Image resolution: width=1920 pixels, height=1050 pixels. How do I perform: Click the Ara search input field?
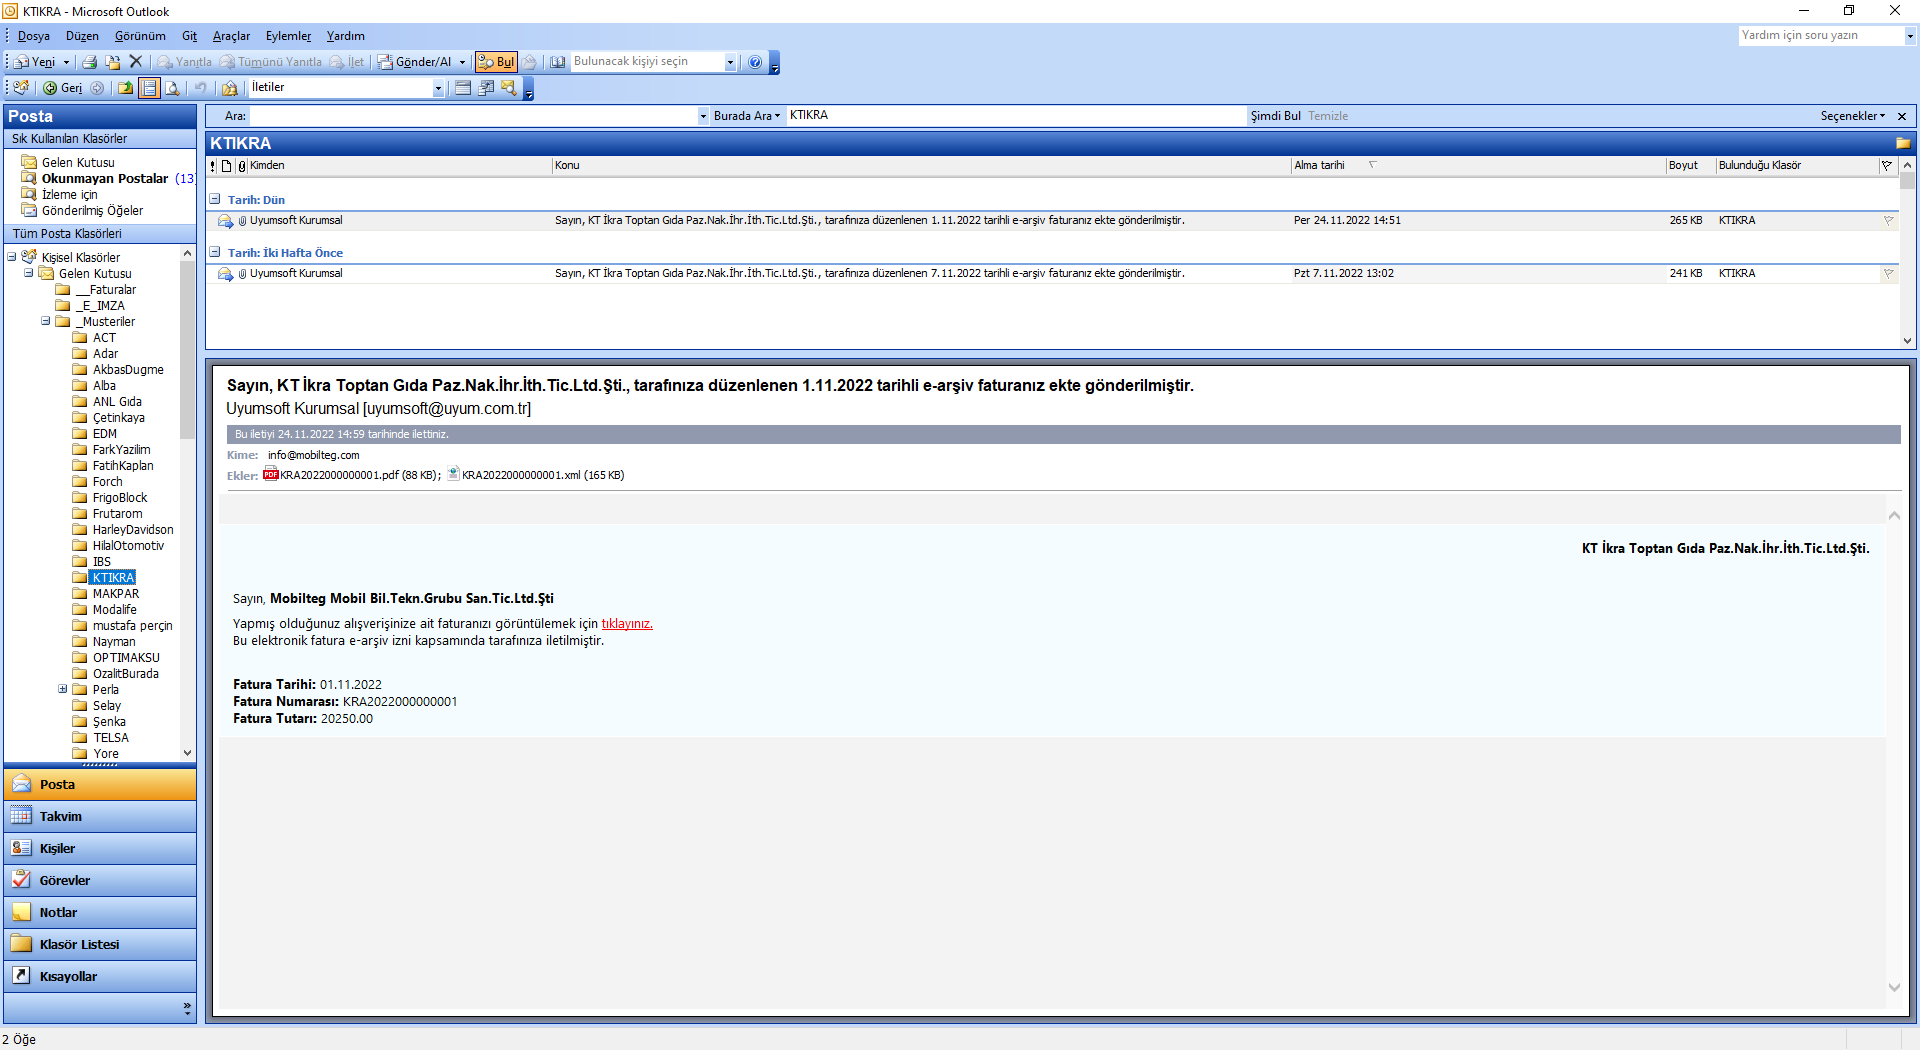(x=472, y=116)
